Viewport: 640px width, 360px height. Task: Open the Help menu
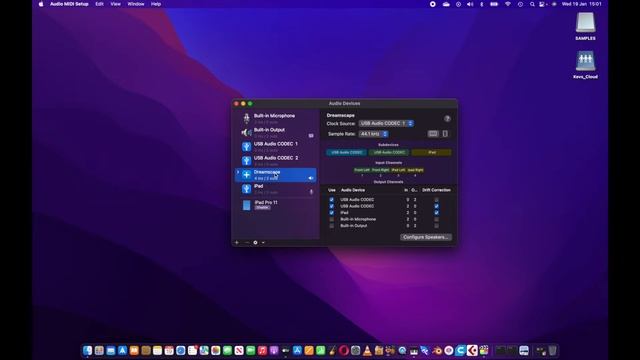coord(156,4)
